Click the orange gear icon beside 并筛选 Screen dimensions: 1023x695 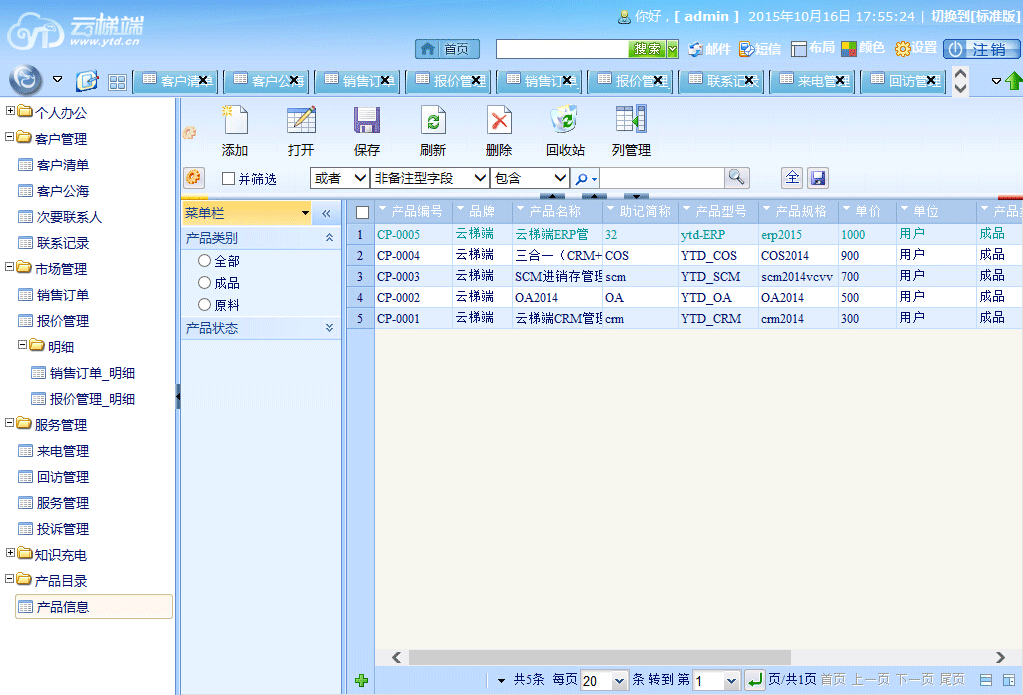194,178
